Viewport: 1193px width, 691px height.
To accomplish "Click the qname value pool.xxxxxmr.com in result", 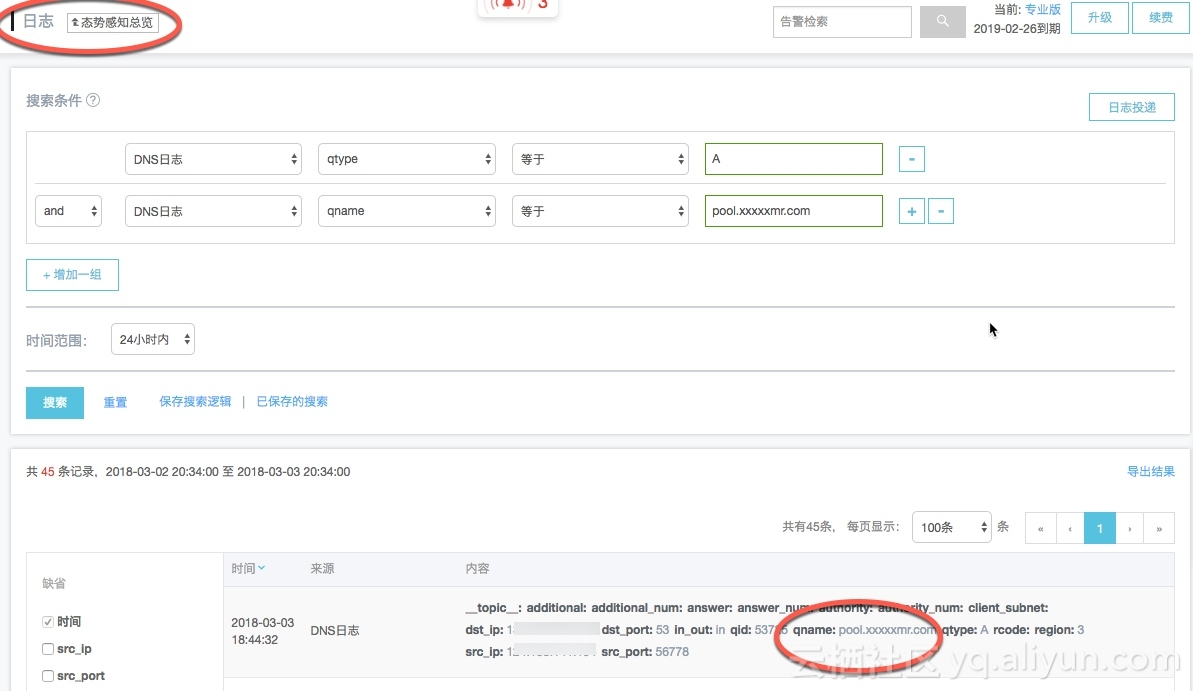I will tap(887, 630).
